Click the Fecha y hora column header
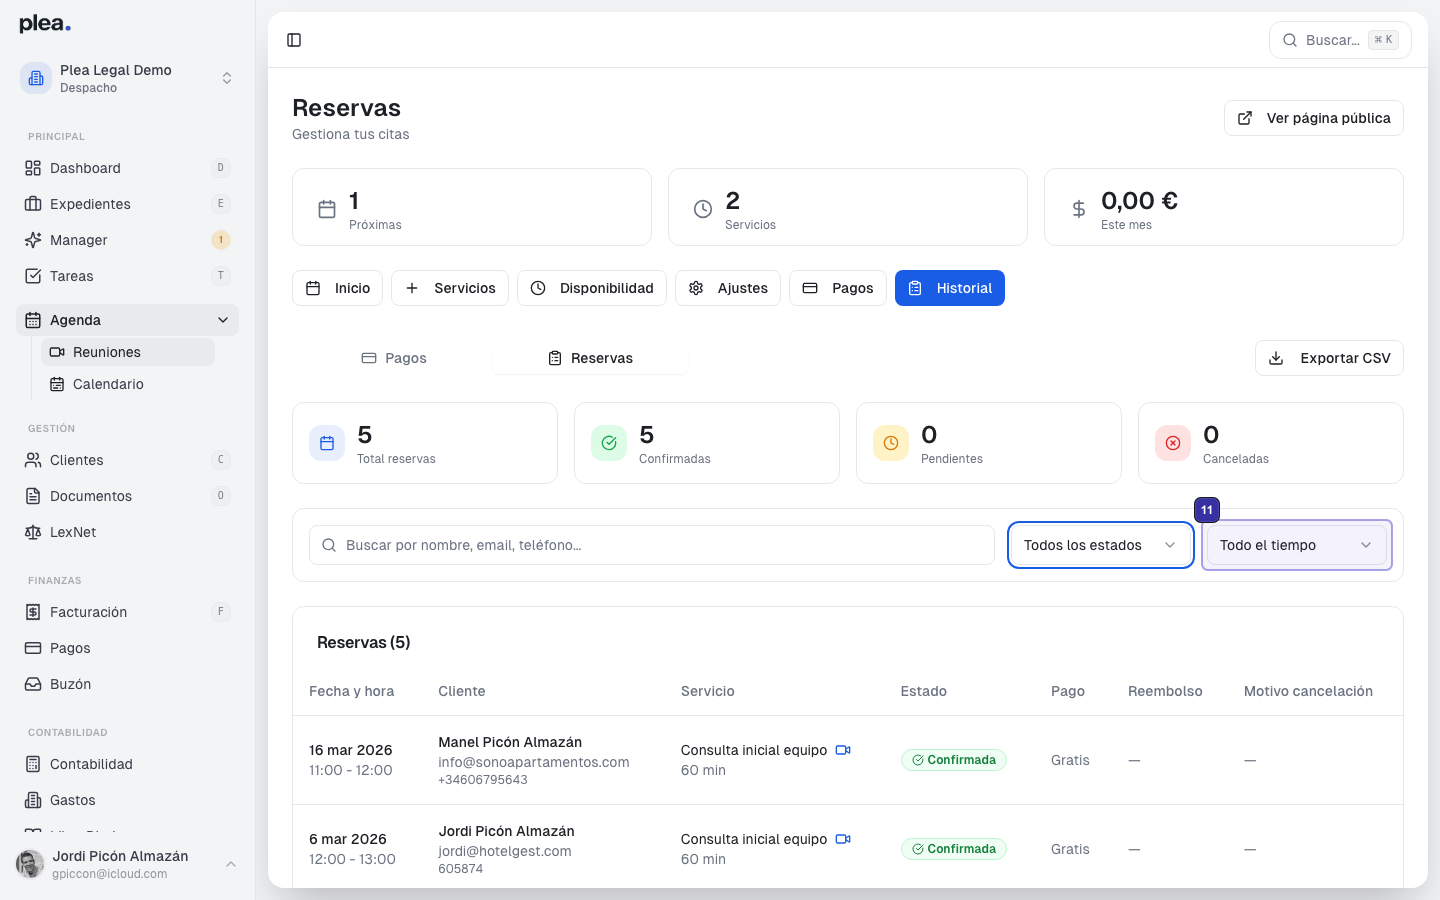Image resolution: width=1440 pixels, height=900 pixels. [x=351, y=691]
